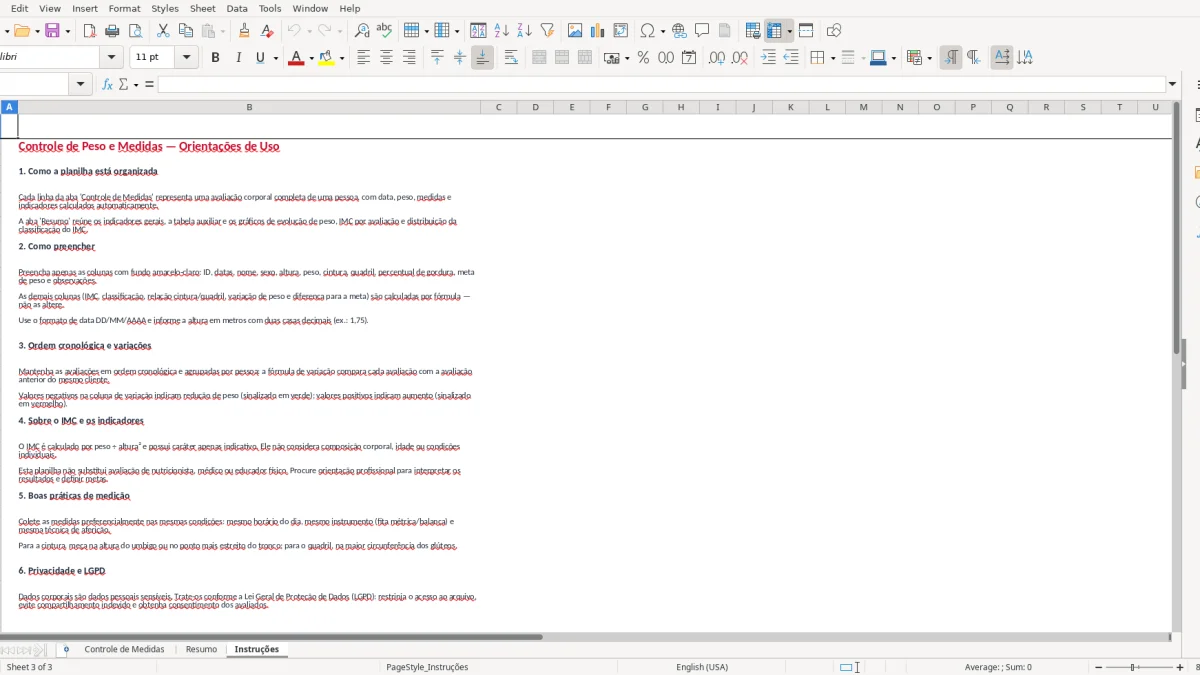The height and width of the screenshot is (675, 1200).
Task: Open the Format menu
Action: [125, 8]
